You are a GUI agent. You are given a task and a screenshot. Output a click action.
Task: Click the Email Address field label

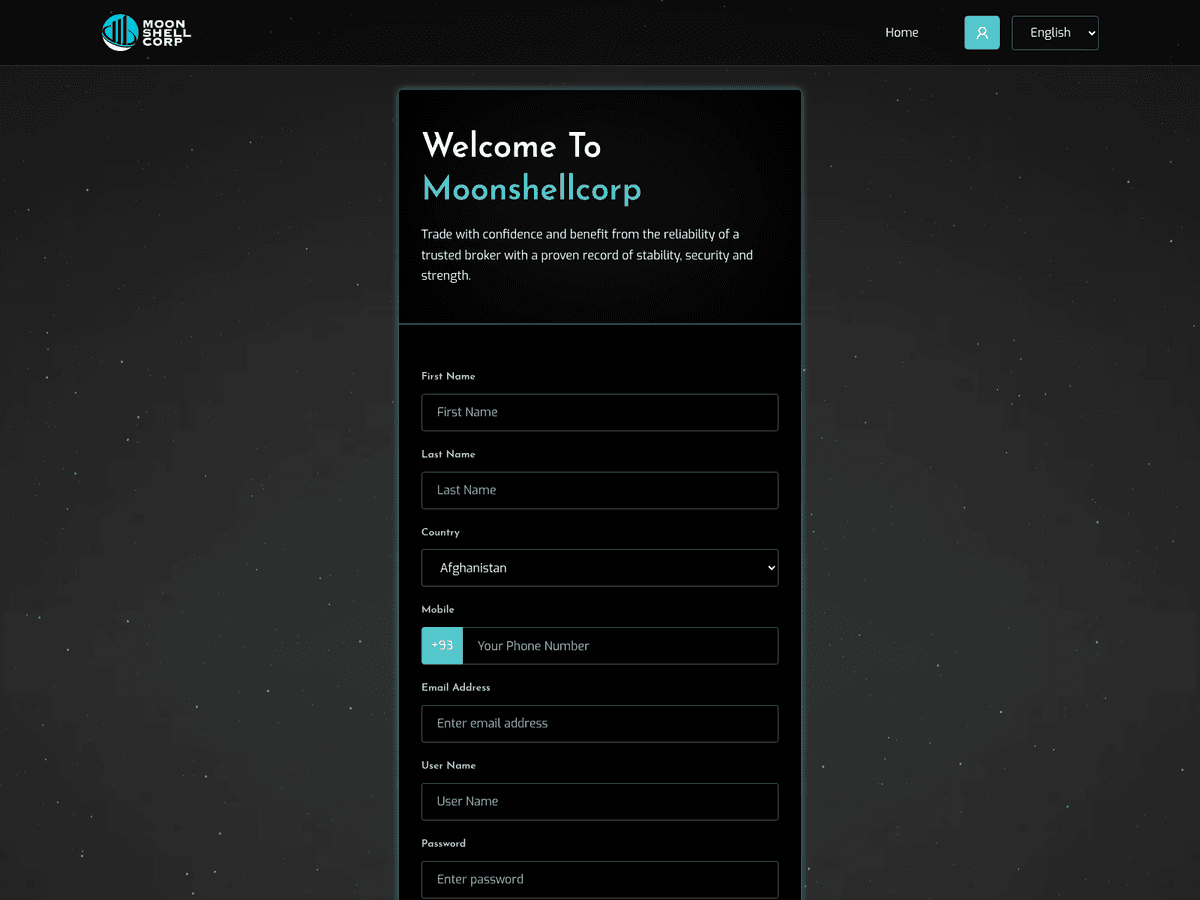[456, 688]
